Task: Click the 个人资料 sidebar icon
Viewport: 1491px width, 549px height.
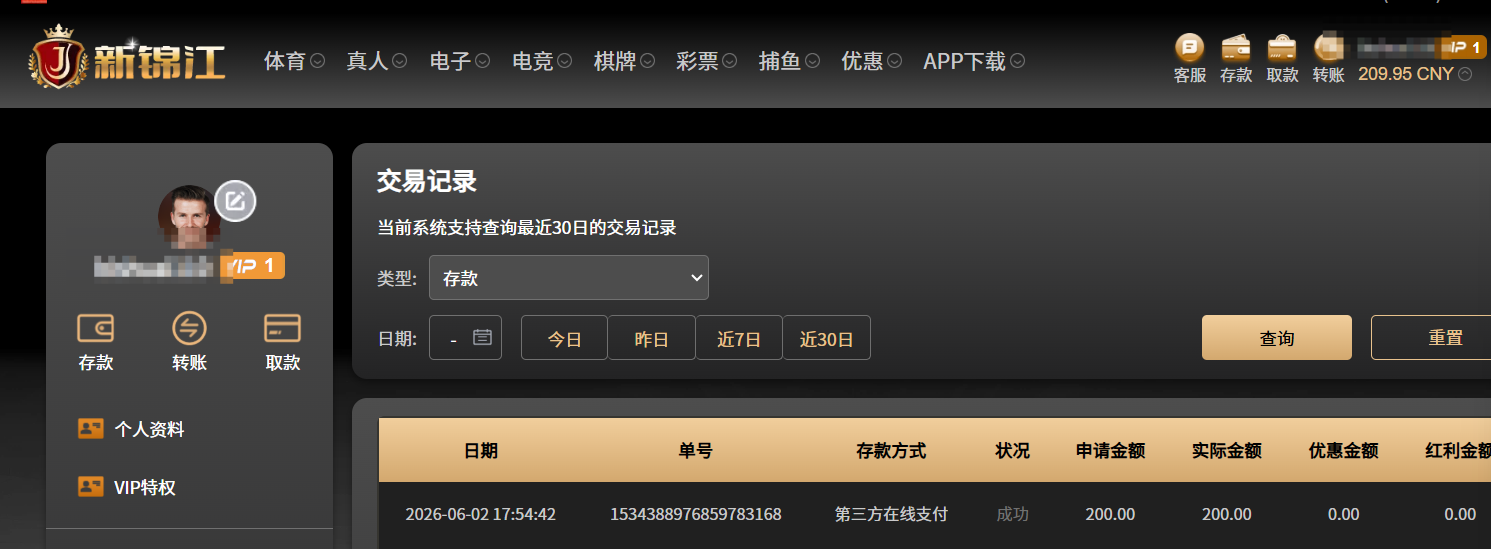Action: coord(91,429)
